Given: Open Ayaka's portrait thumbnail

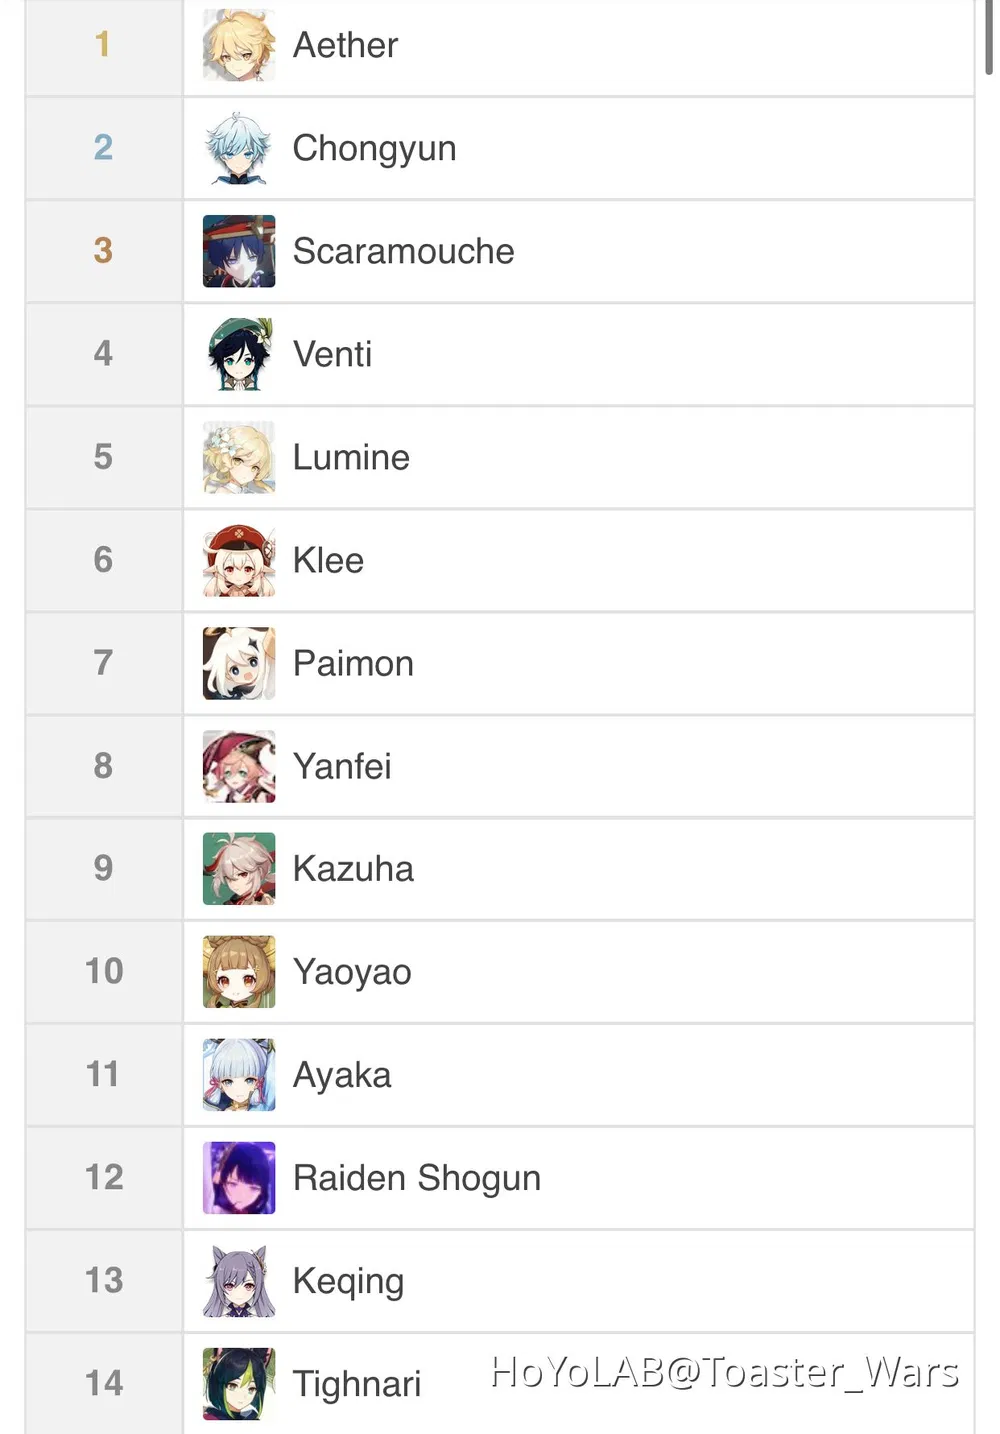Looking at the screenshot, I should [239, 1075].
